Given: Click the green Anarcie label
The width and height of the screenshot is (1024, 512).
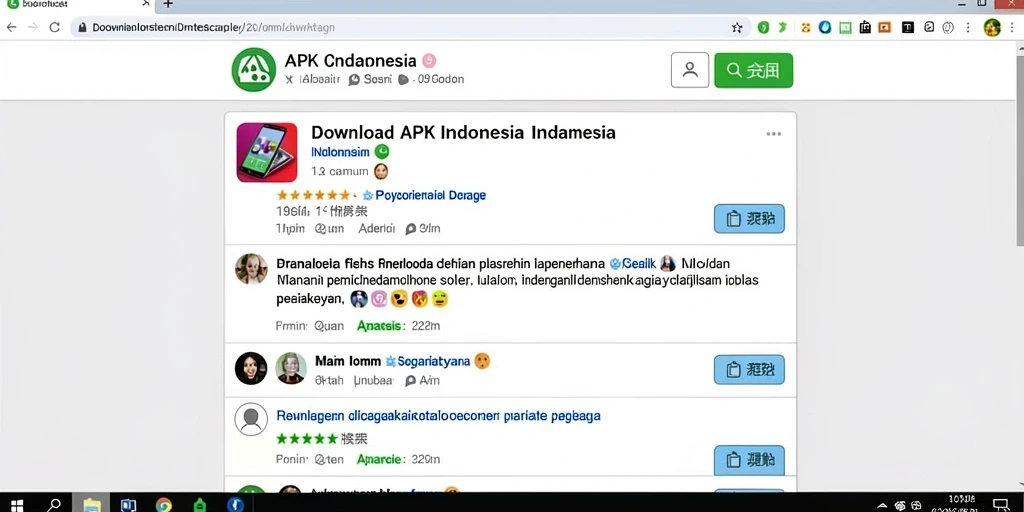Looking at the screenshot, I should click(381, 459).
